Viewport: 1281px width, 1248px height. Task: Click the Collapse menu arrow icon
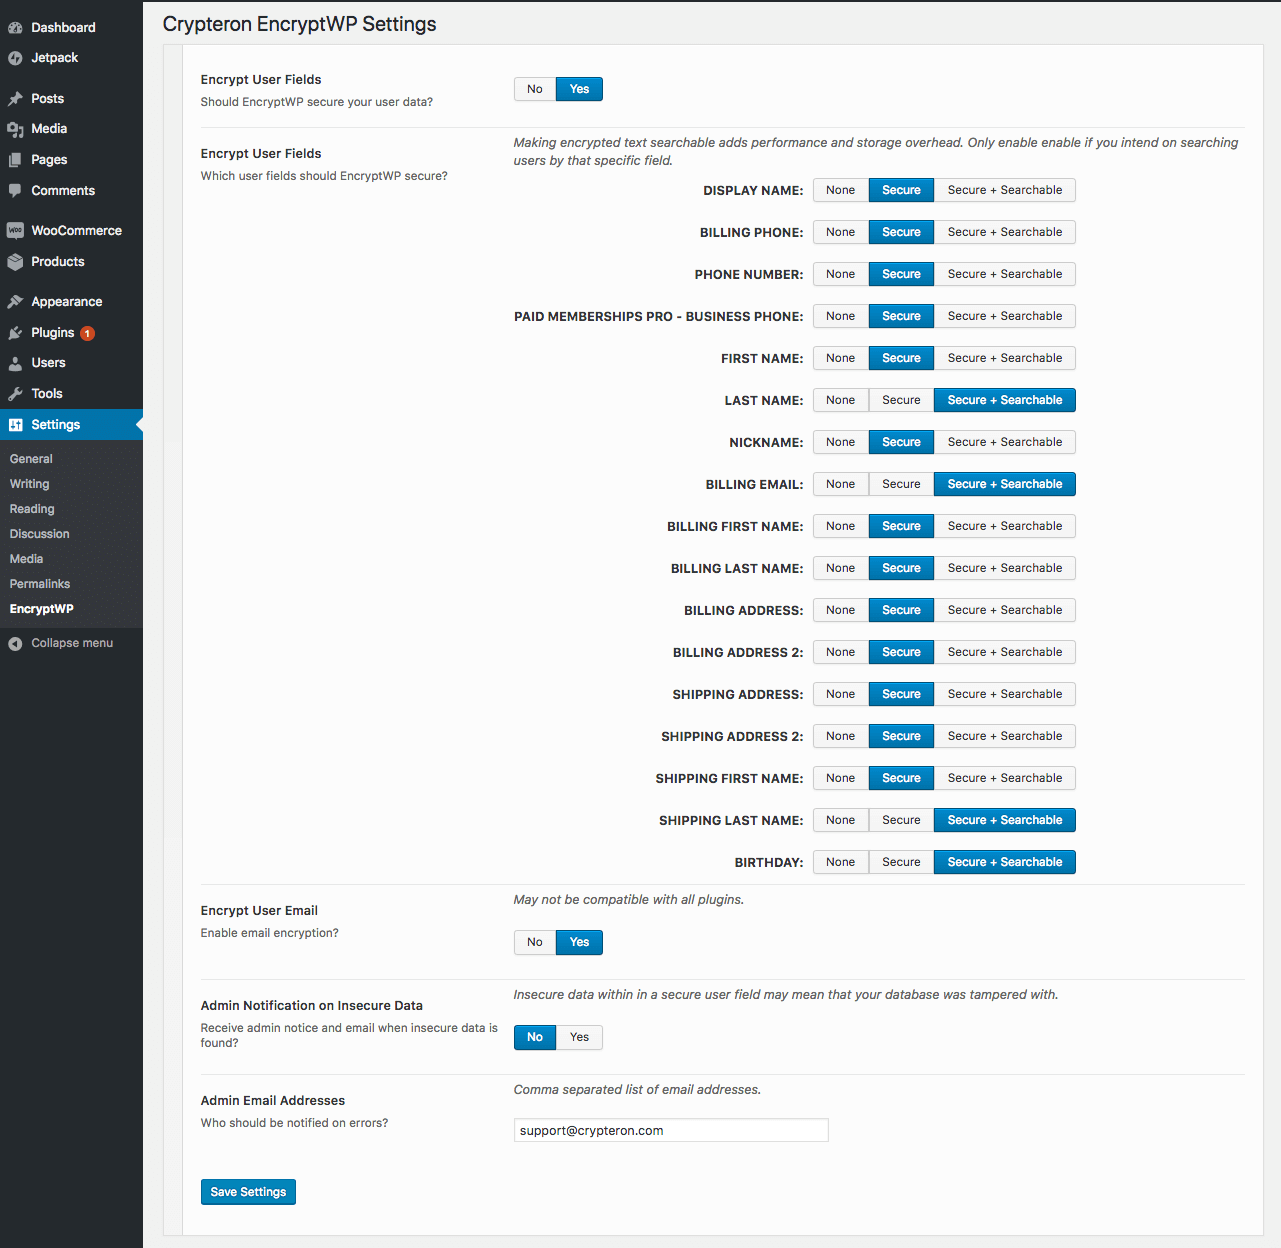click(15, 644)
